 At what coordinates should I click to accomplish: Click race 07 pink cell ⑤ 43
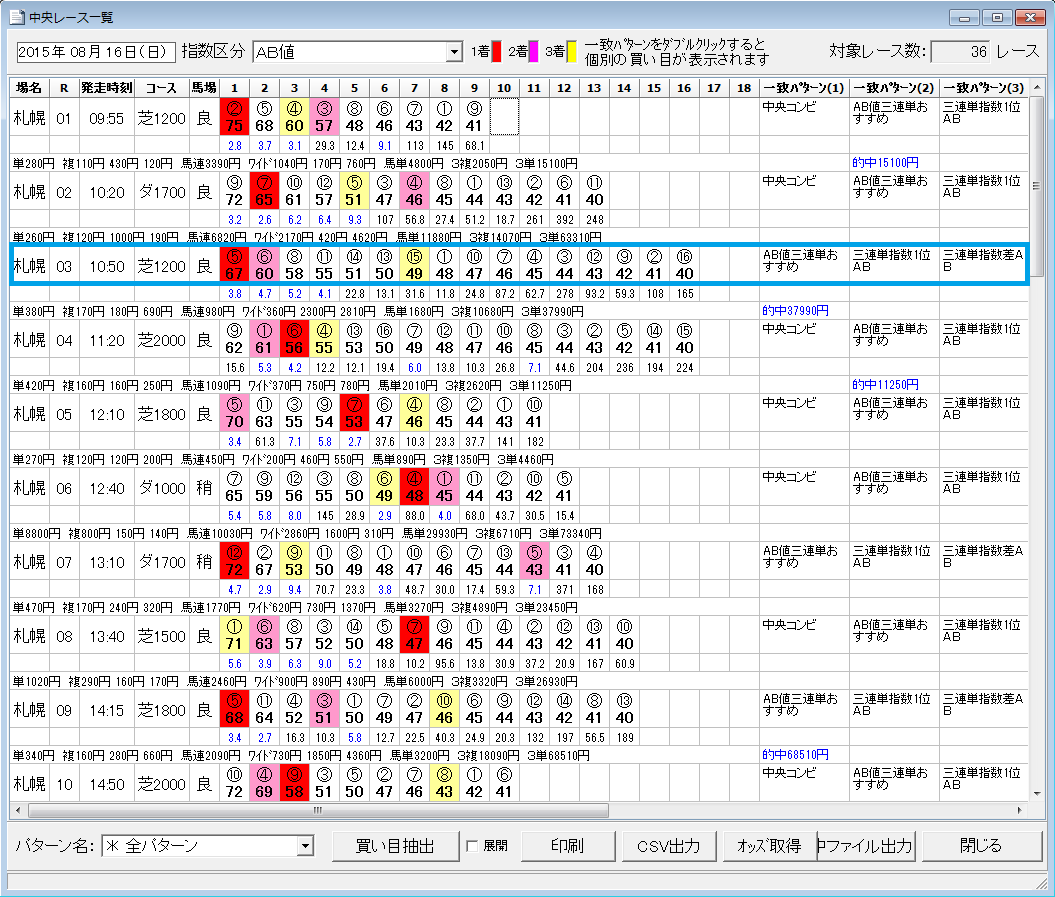pos(534,561)
